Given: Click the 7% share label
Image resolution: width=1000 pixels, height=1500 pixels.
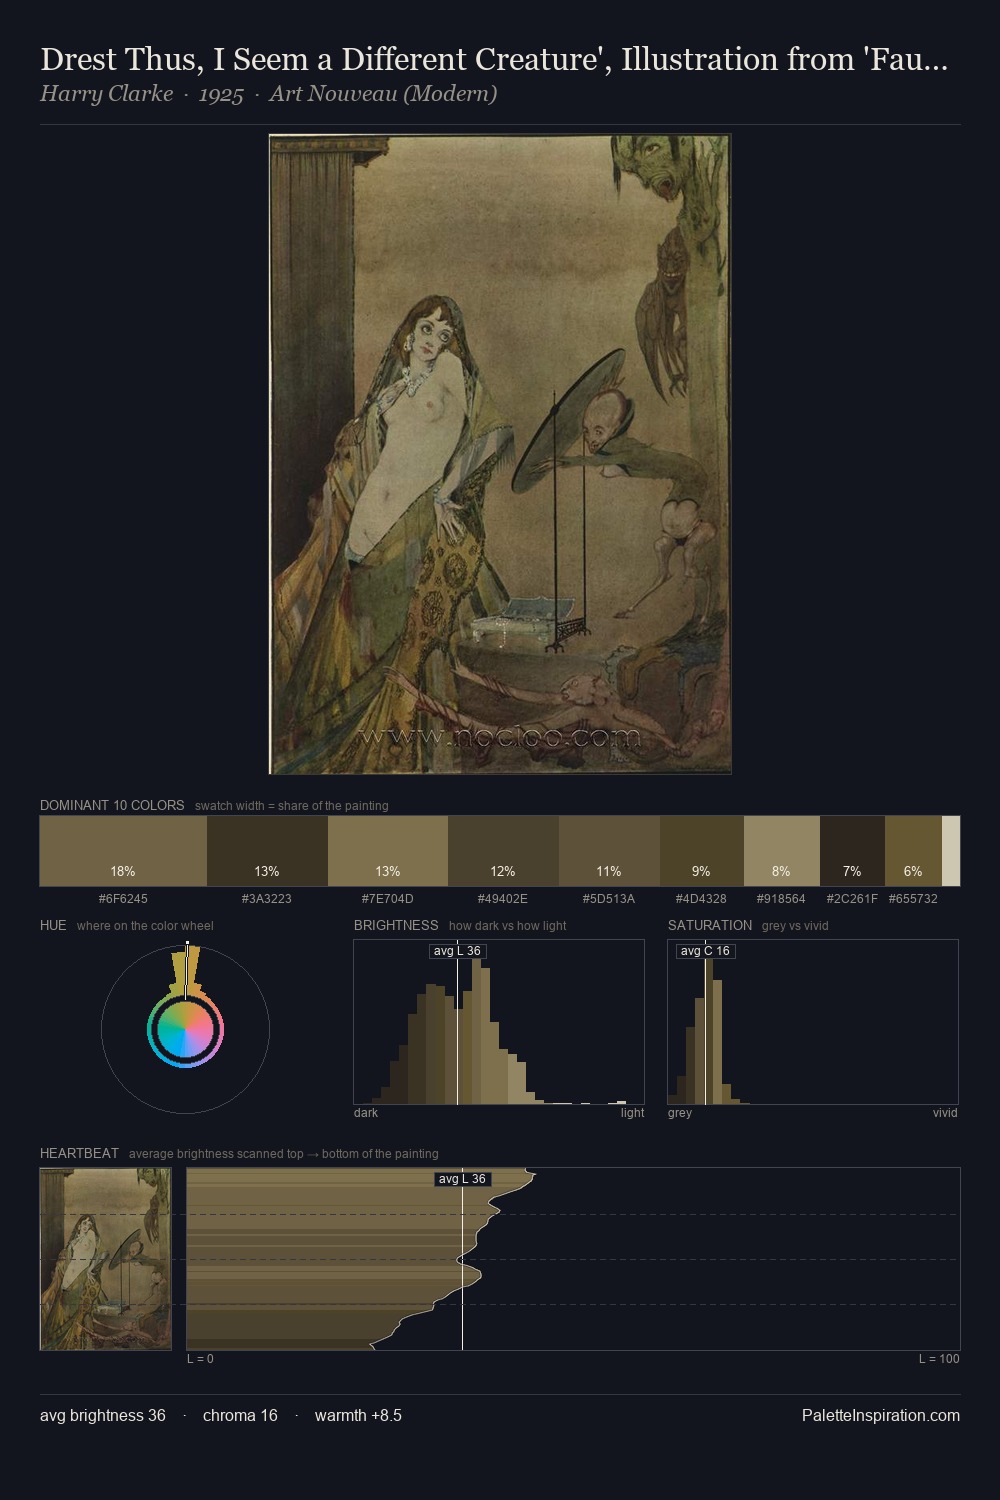Looking at the screenshot, I should coord(852,871).
